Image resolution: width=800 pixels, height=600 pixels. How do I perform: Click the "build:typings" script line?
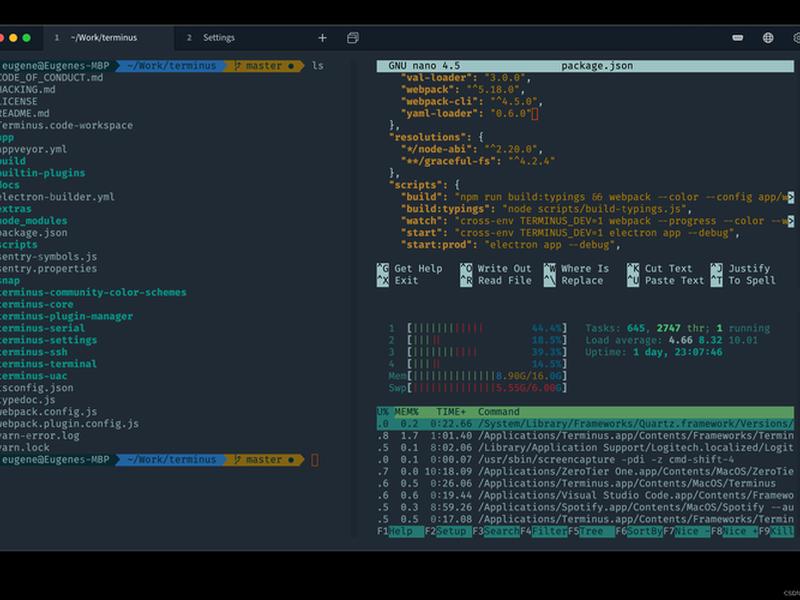546,209
